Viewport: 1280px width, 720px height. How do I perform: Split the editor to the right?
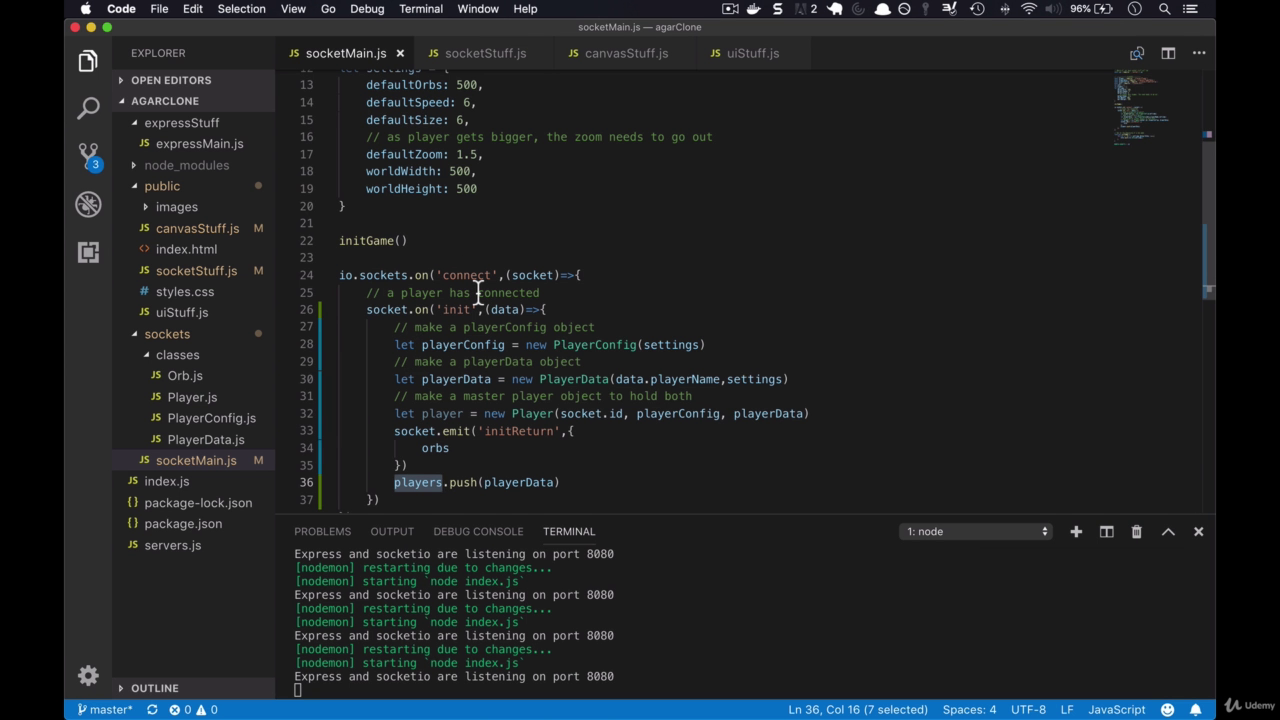[x=1168, y=53]
